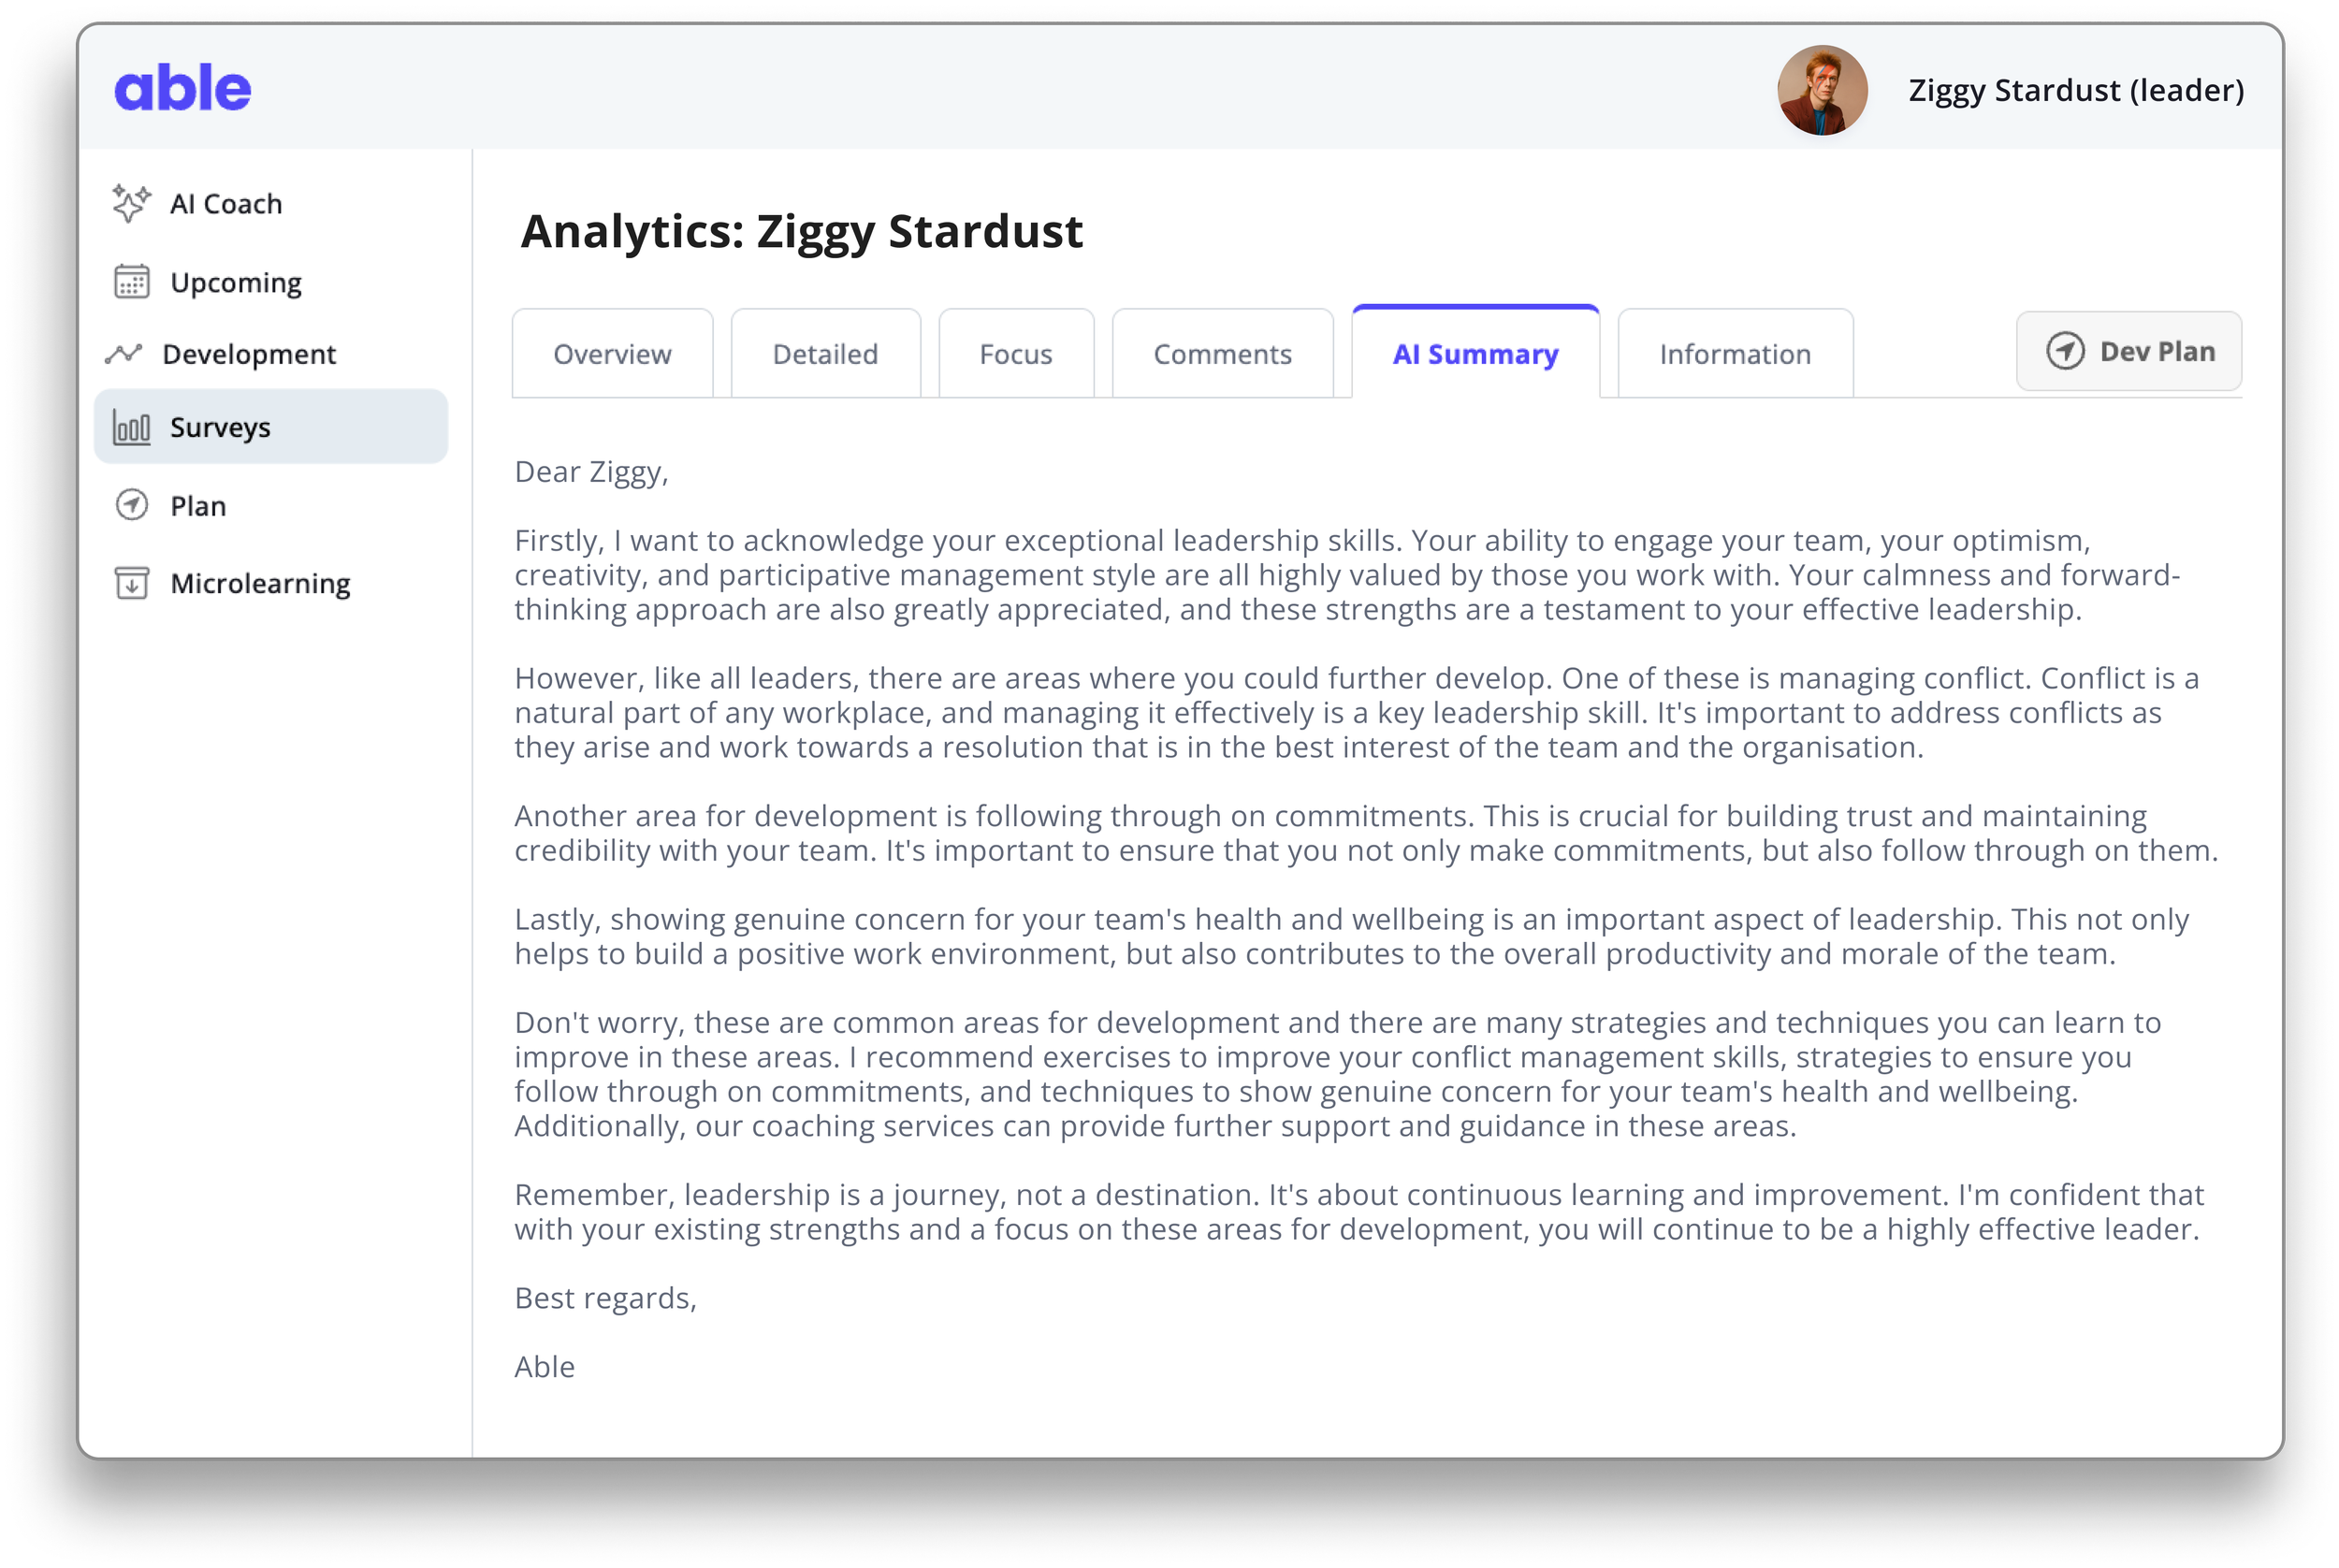Click the compass icon in Dev Plan button
The width and height of the screenshot is (2339, 1568).
pos(2065,351)
